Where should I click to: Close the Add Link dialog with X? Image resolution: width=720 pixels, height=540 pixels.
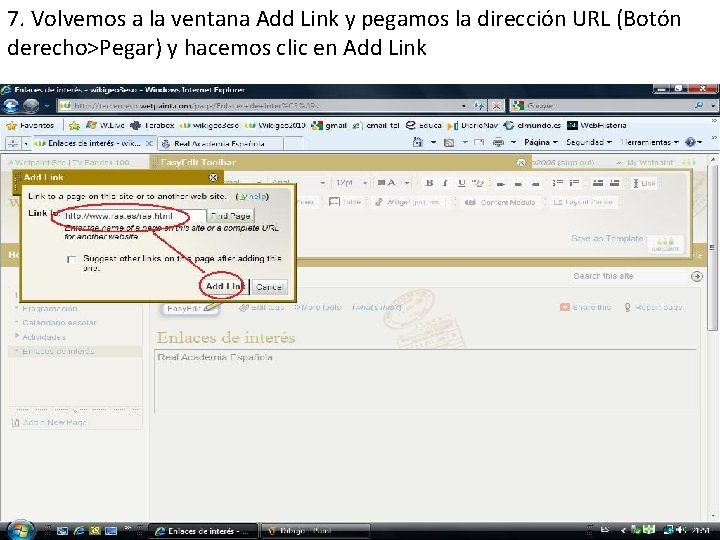click(213, 177)
